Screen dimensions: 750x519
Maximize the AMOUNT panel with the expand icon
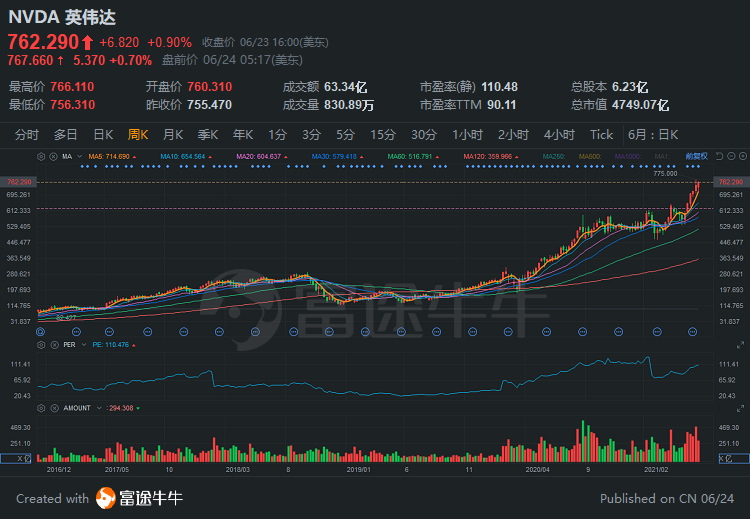pyautogui.click(x=740, y=409)
